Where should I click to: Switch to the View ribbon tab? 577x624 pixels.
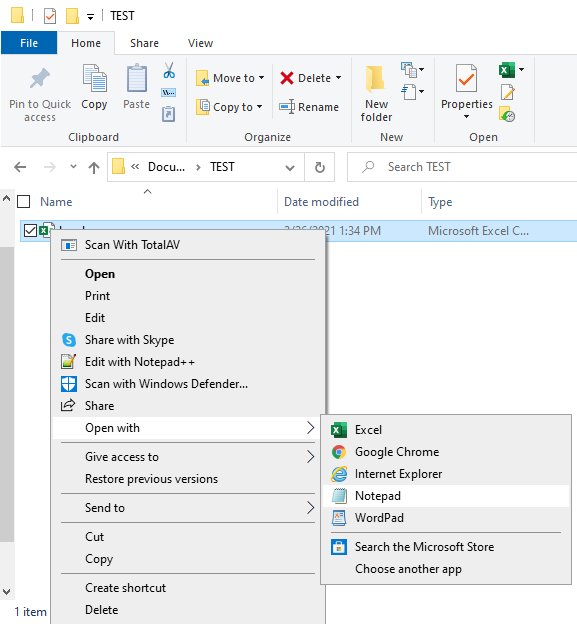201,43
